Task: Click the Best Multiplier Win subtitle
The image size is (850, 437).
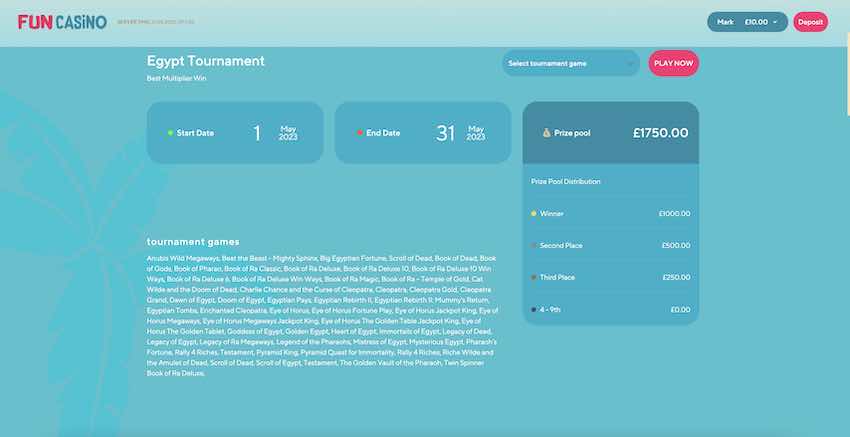Action: [177, 78]
